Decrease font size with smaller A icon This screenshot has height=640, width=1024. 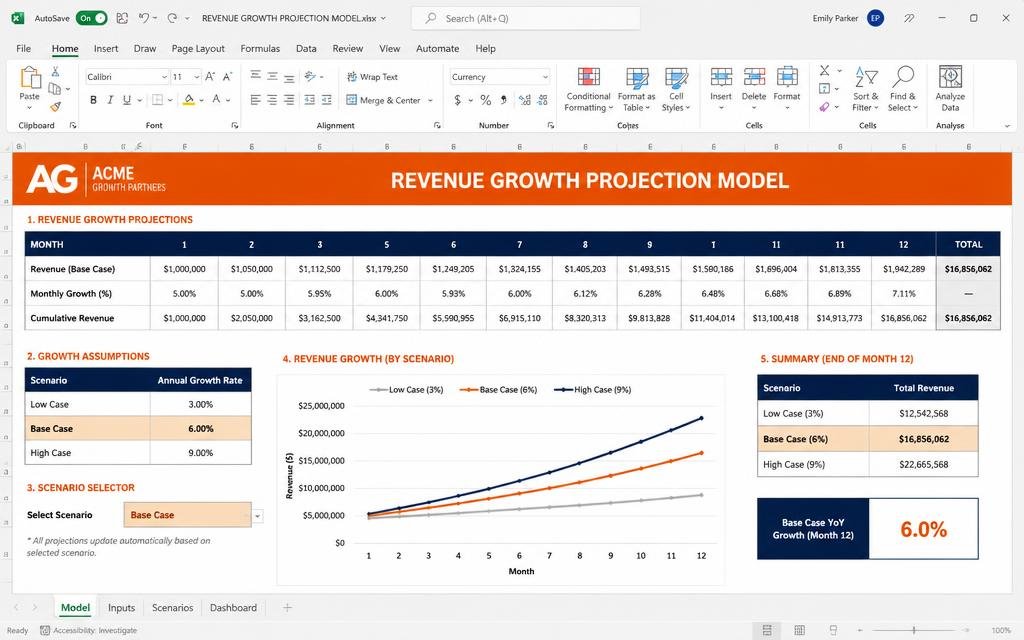[227, 76]
